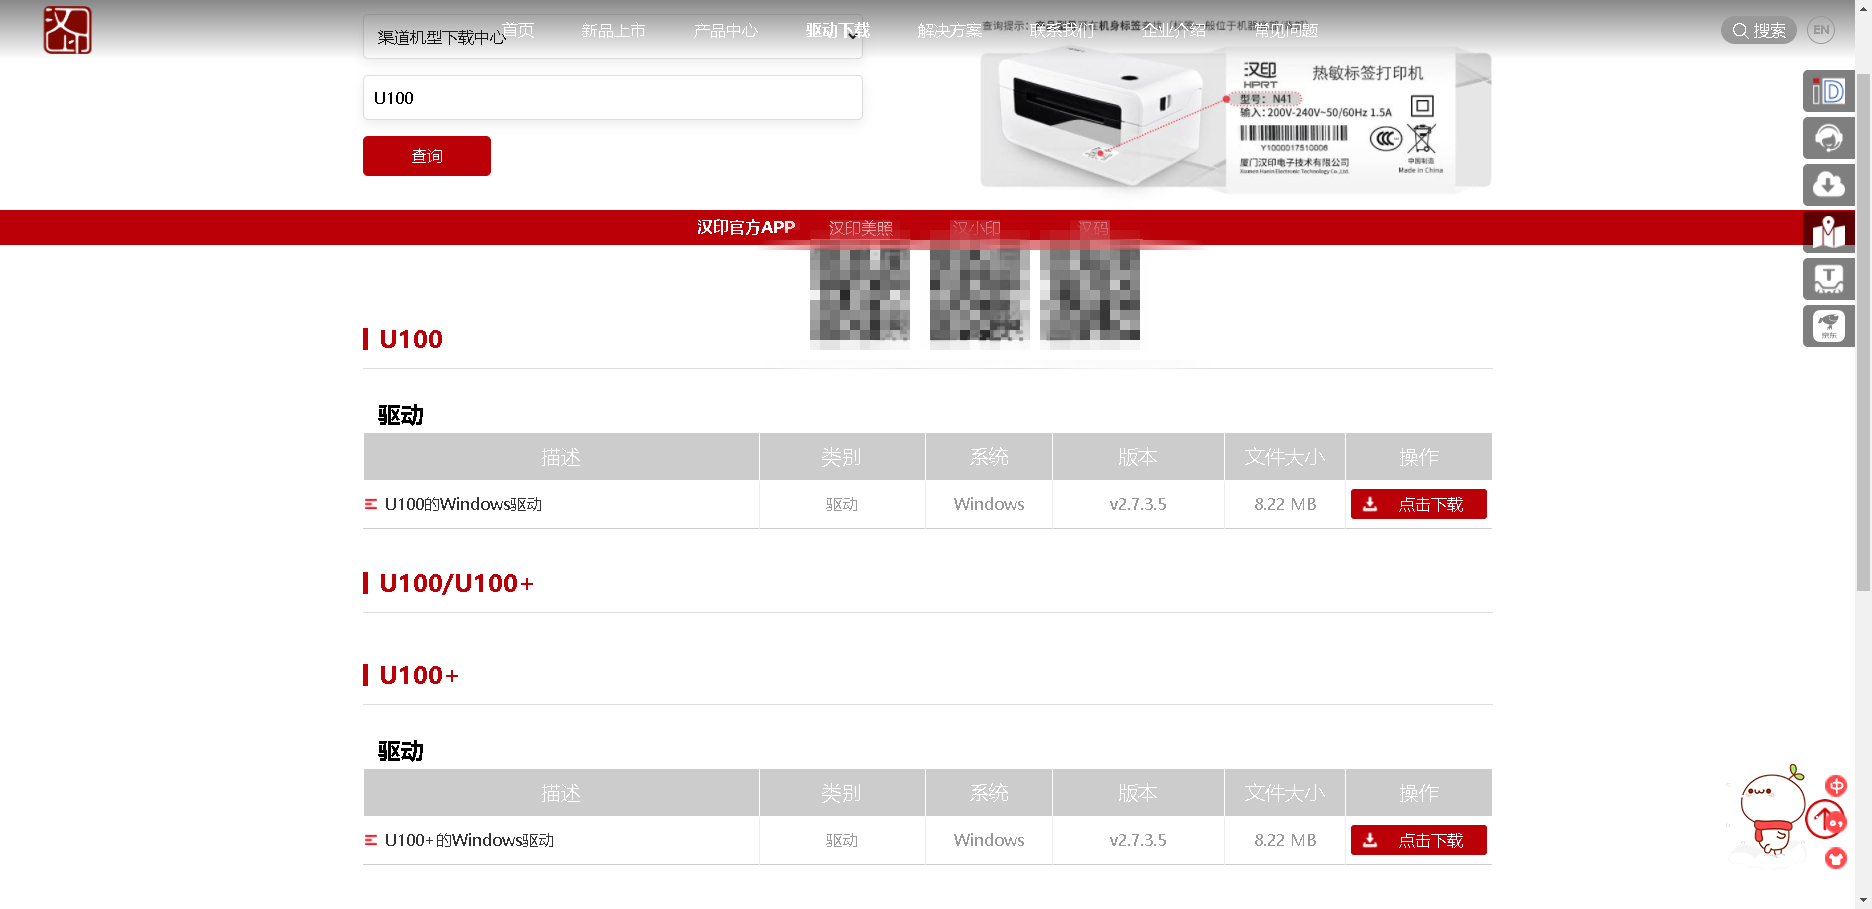
Task: Open the 联系我们 nav menu
Action: [x=1062, y=30]
